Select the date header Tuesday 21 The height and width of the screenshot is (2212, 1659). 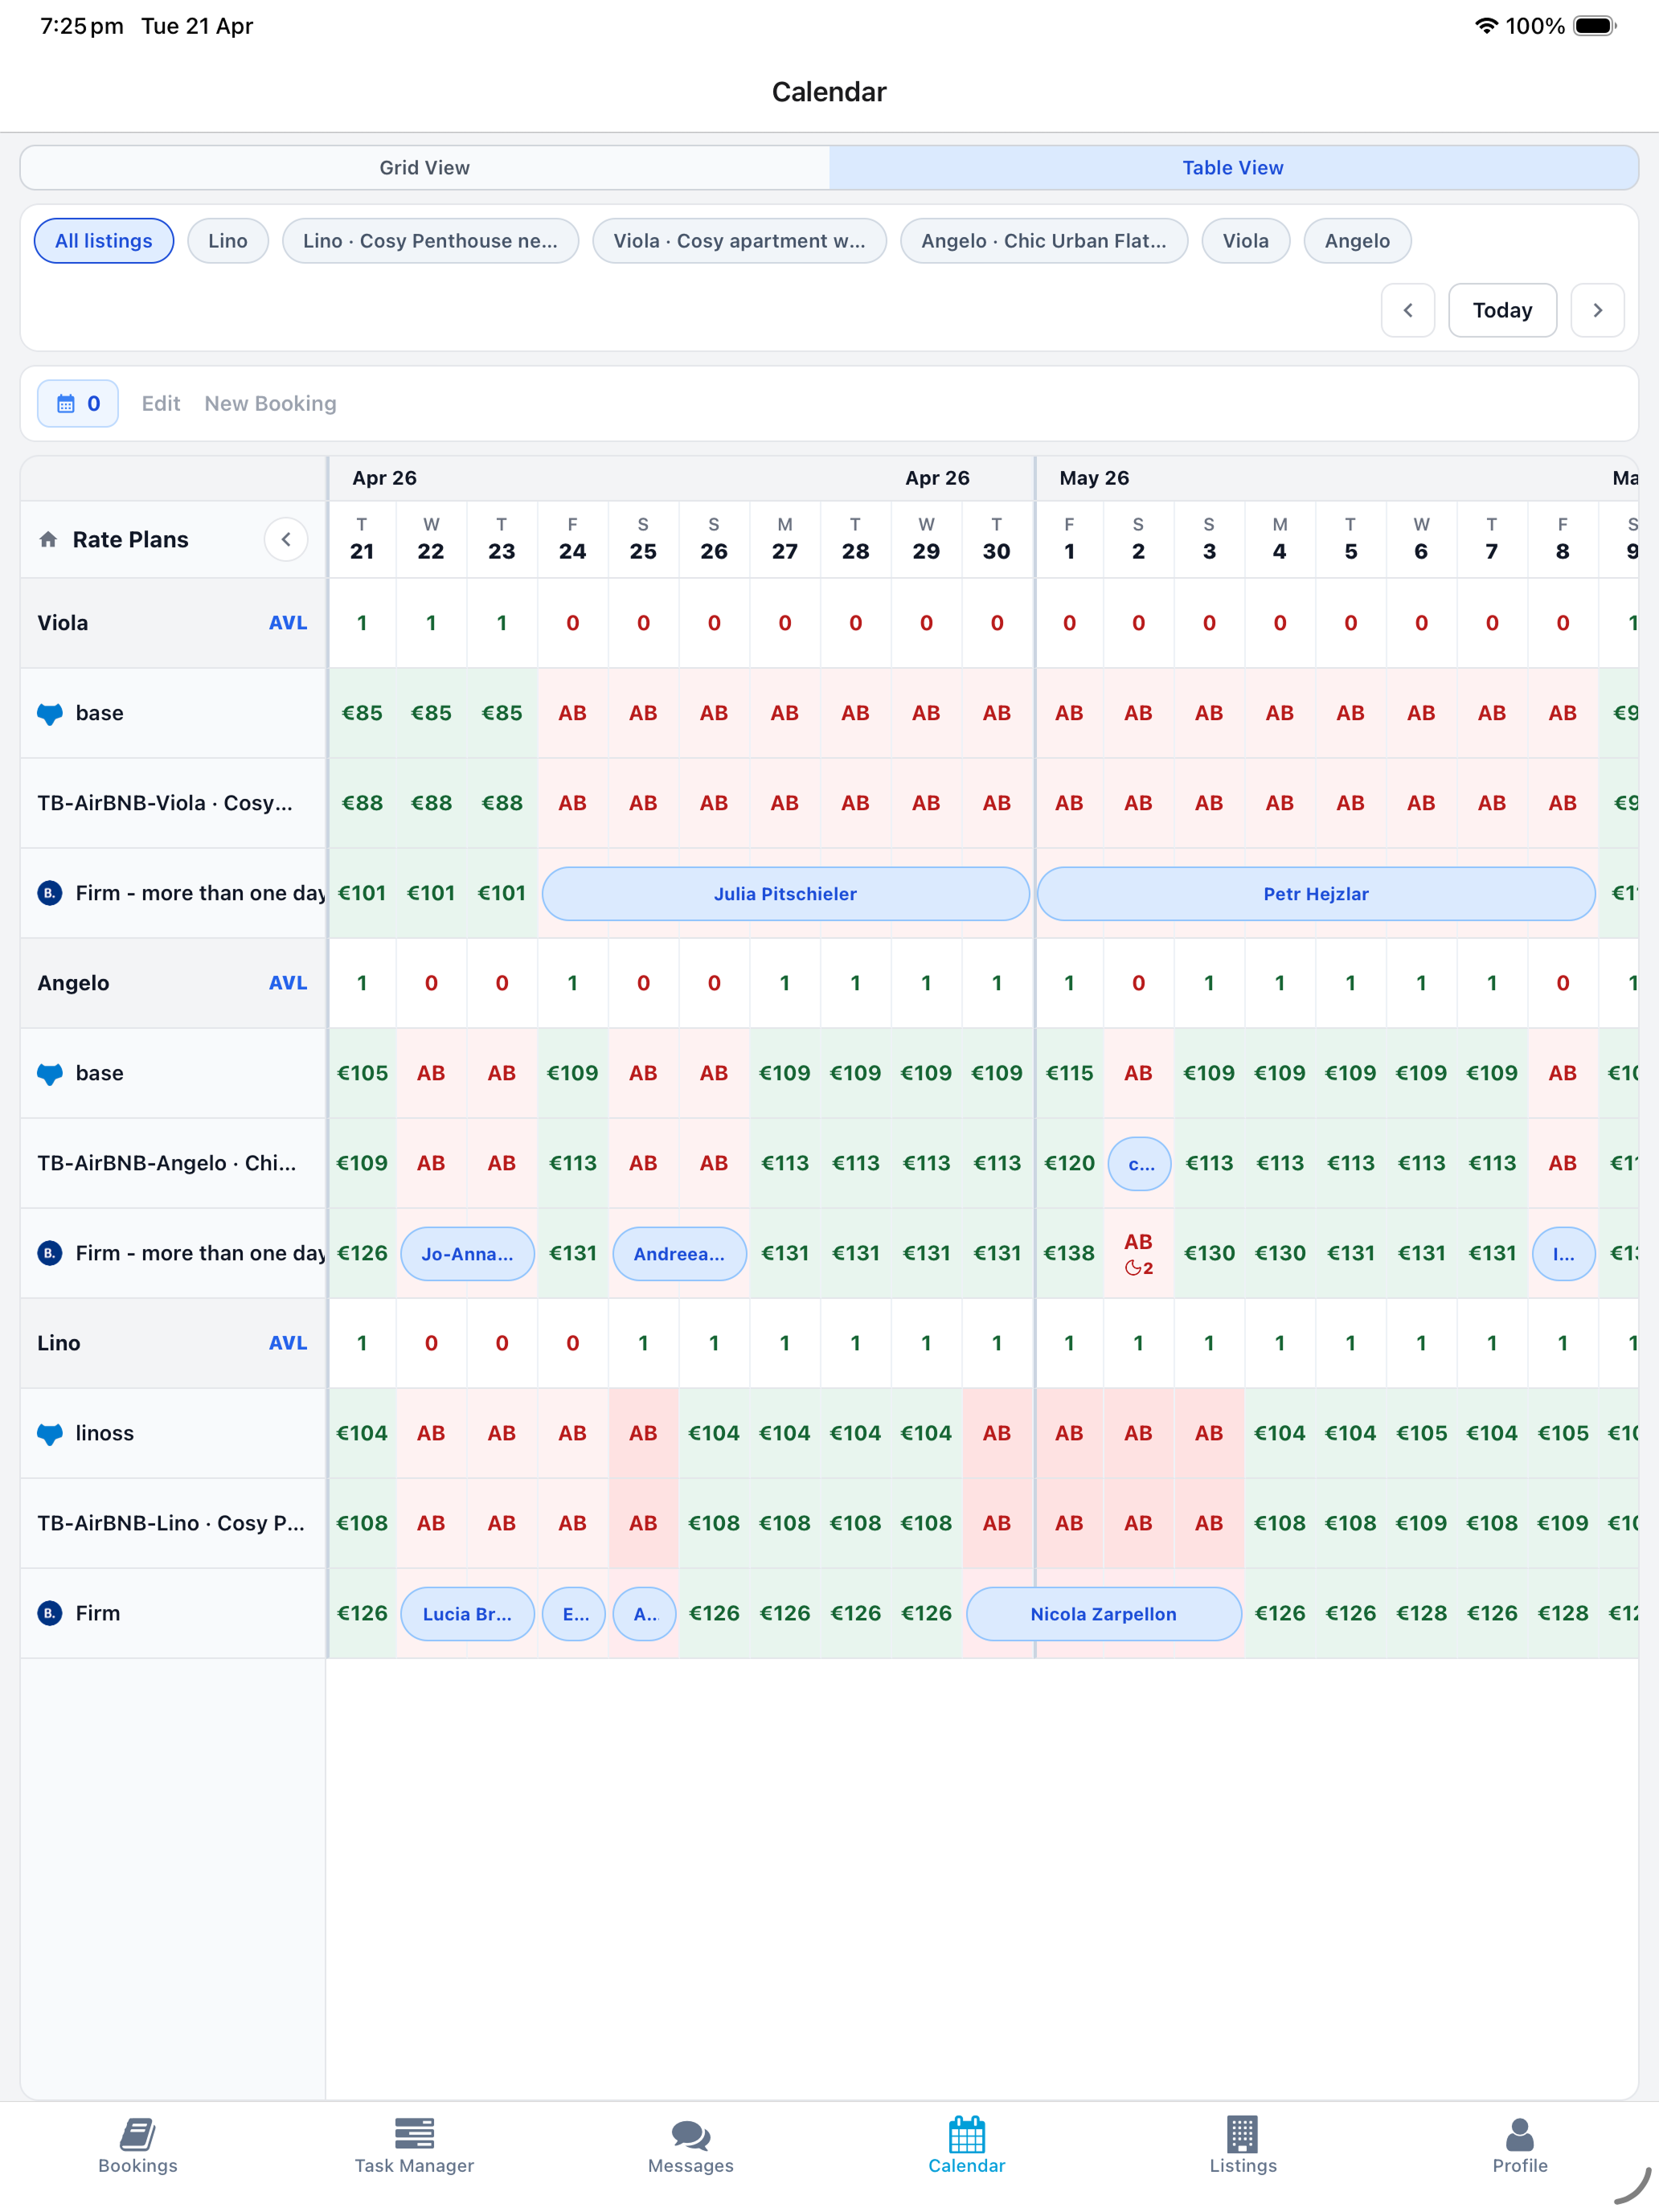pyautogui.click(x=362, y=539)
